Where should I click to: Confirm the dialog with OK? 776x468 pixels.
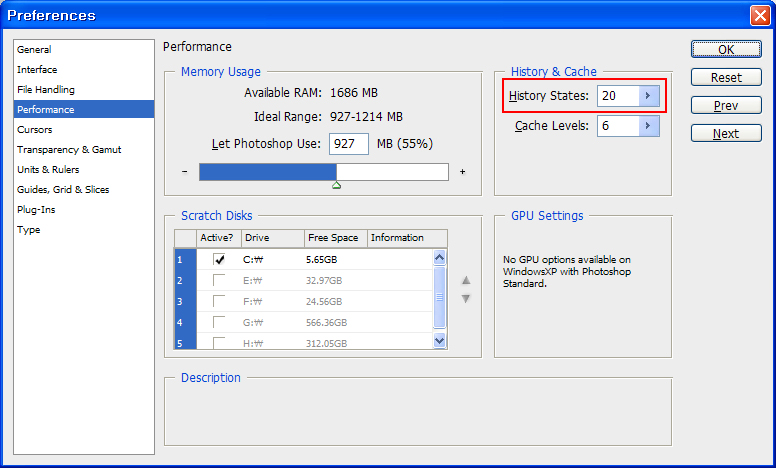[726, 49]
